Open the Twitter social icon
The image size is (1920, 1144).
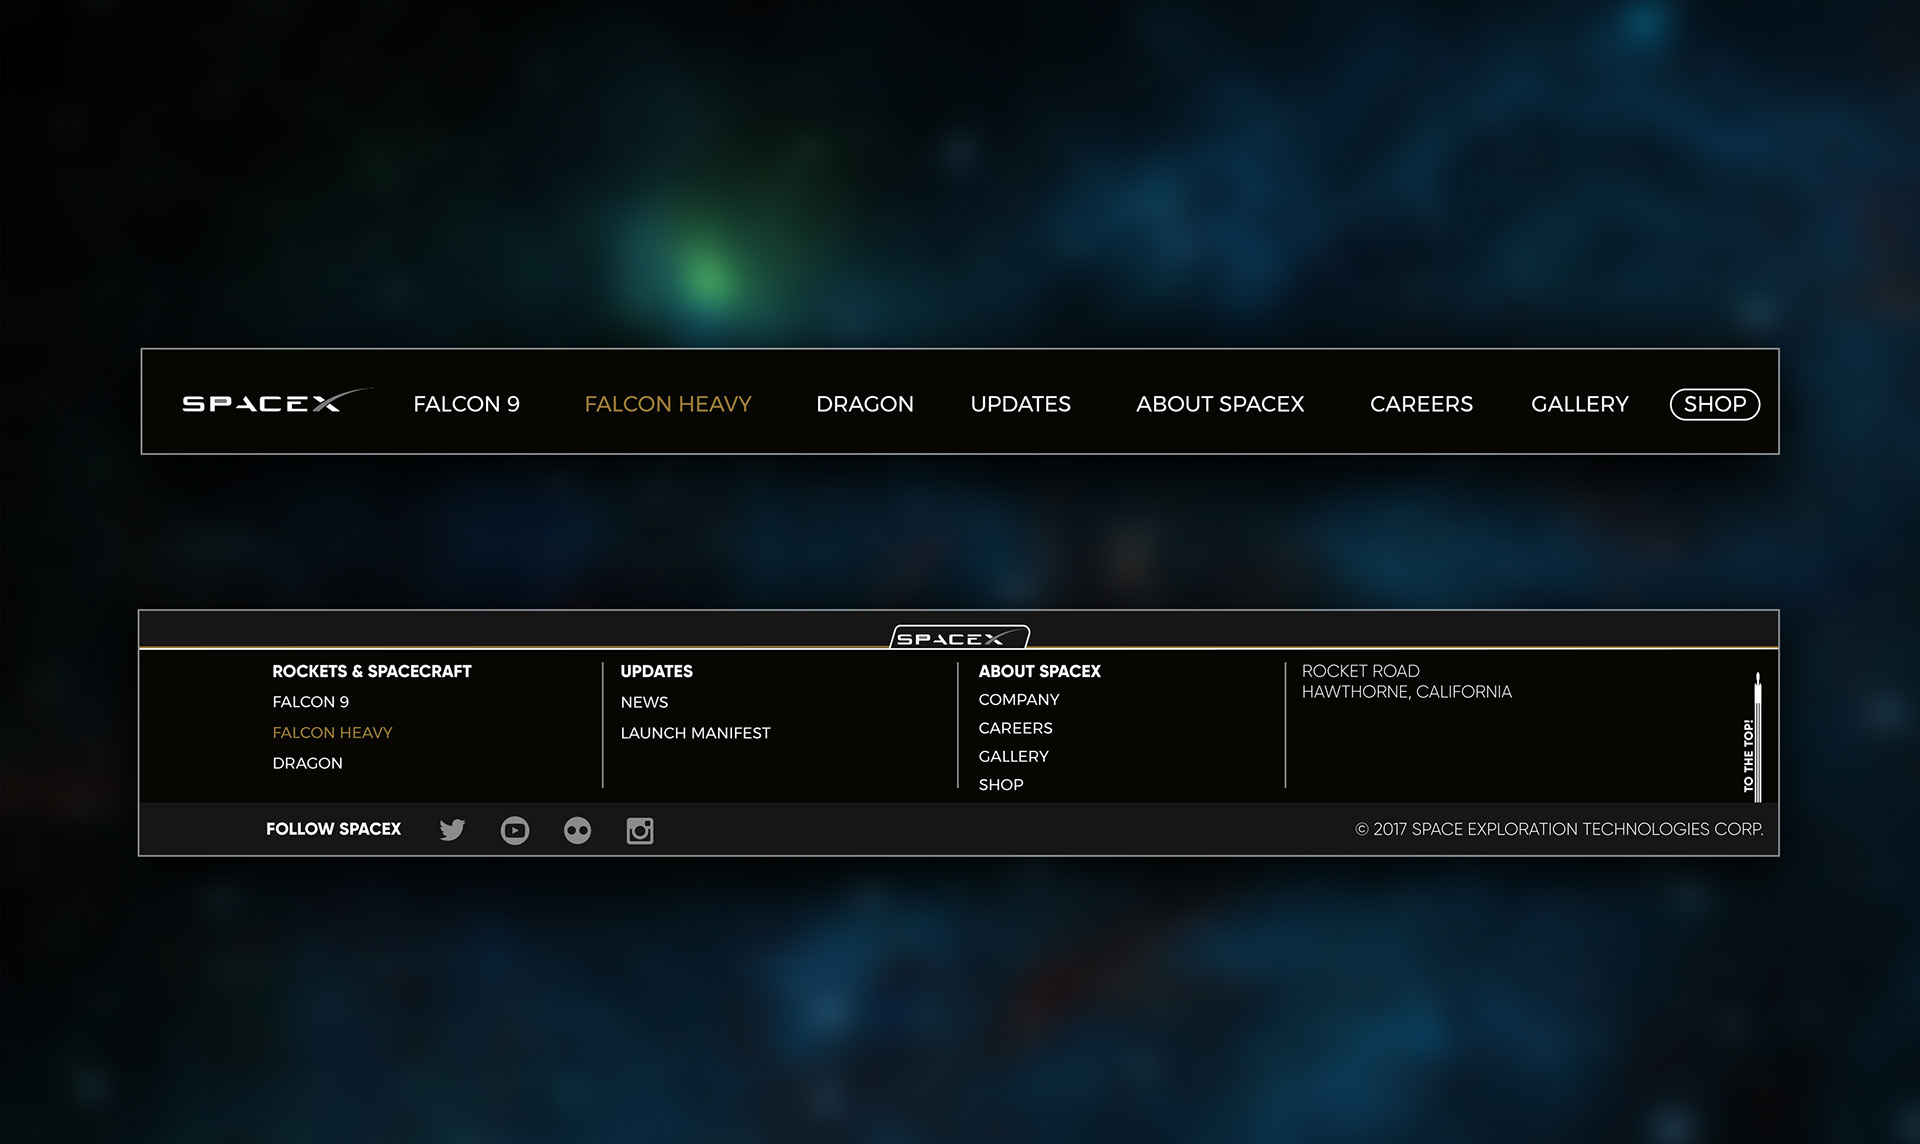pos(452,830)
